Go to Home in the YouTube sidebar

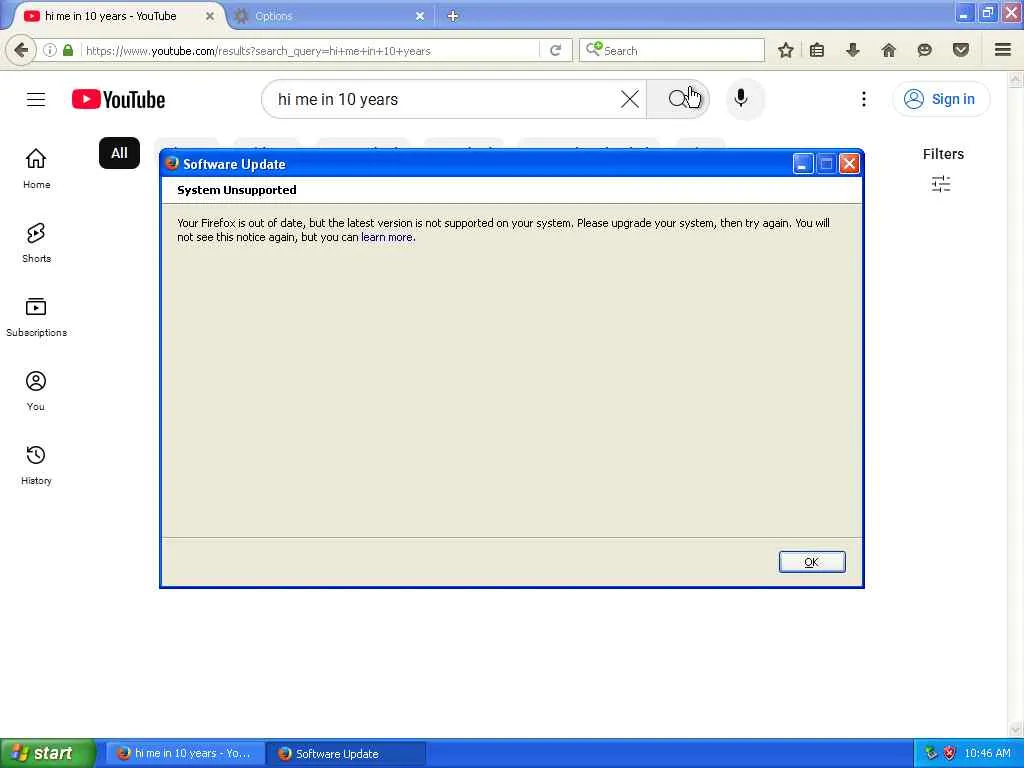tap(36, 168)
